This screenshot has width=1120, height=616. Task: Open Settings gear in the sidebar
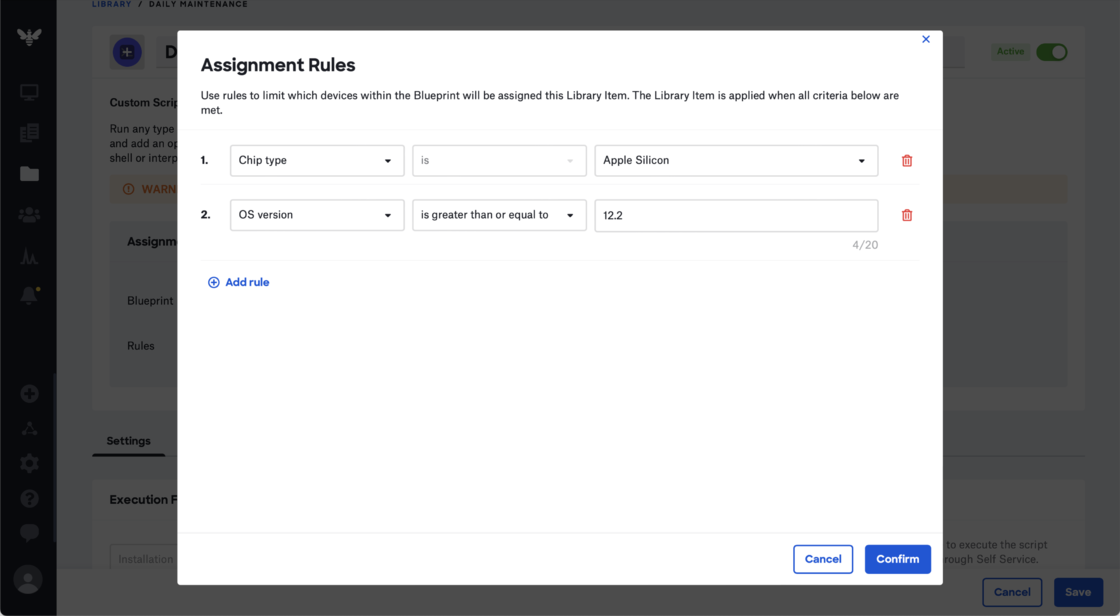pyautogui.click(x=29, y=463)
